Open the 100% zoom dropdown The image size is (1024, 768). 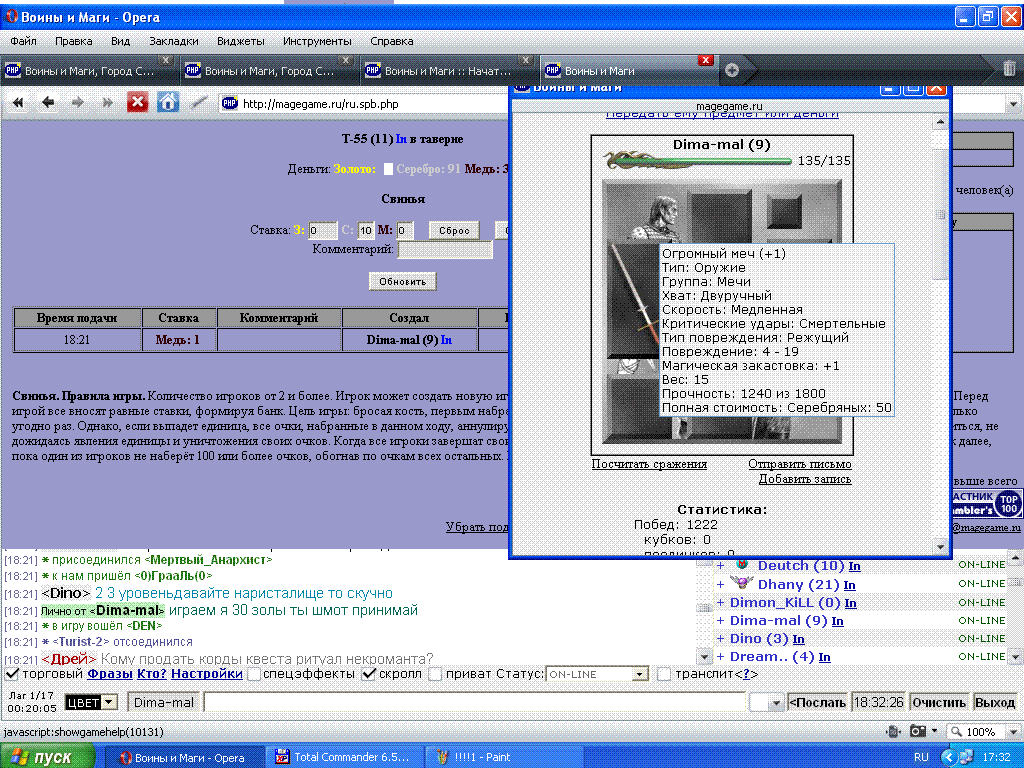click(1013, 732)
